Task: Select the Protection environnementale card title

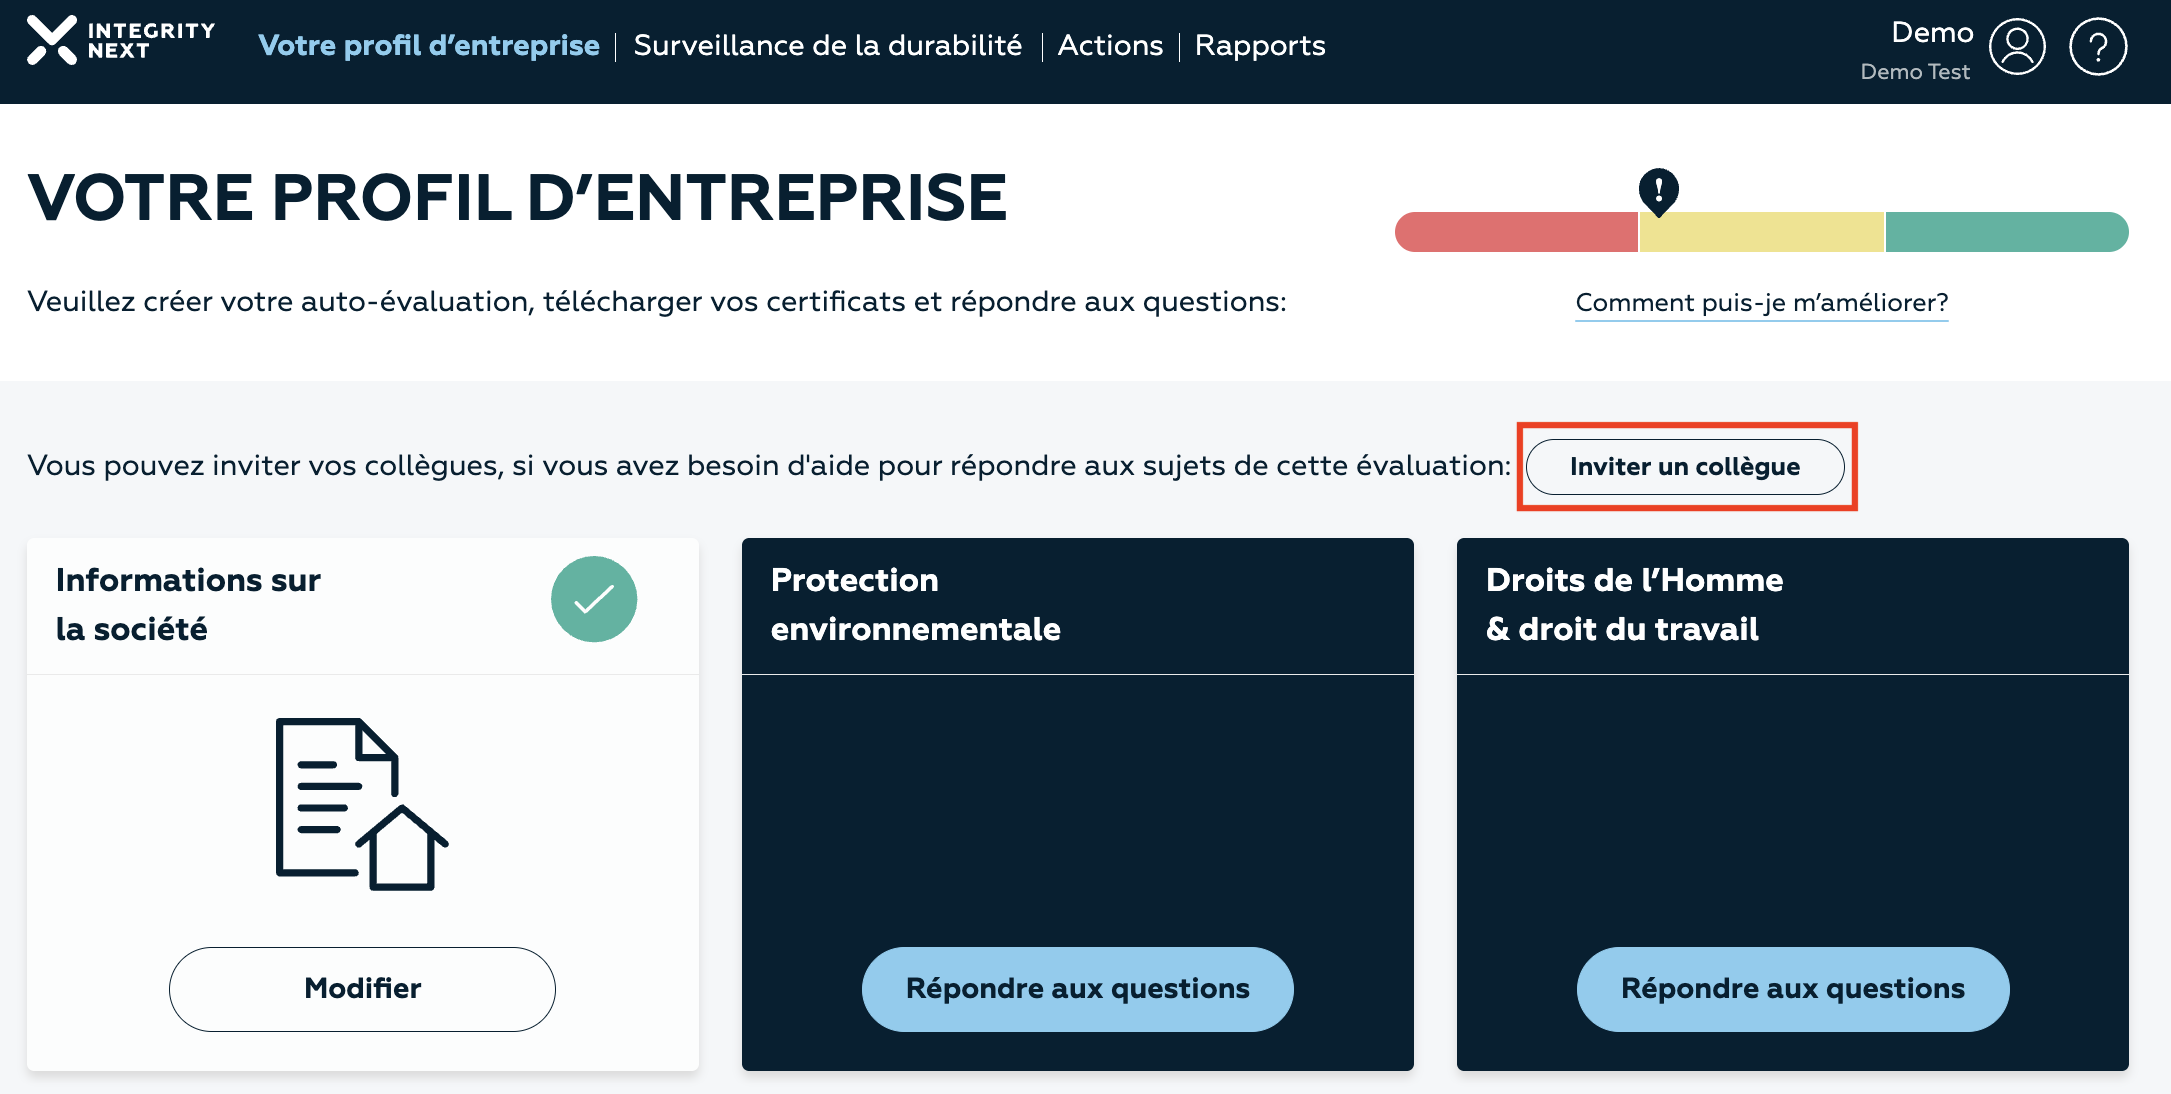Action: pyautogui.click(x=915, y=604)
